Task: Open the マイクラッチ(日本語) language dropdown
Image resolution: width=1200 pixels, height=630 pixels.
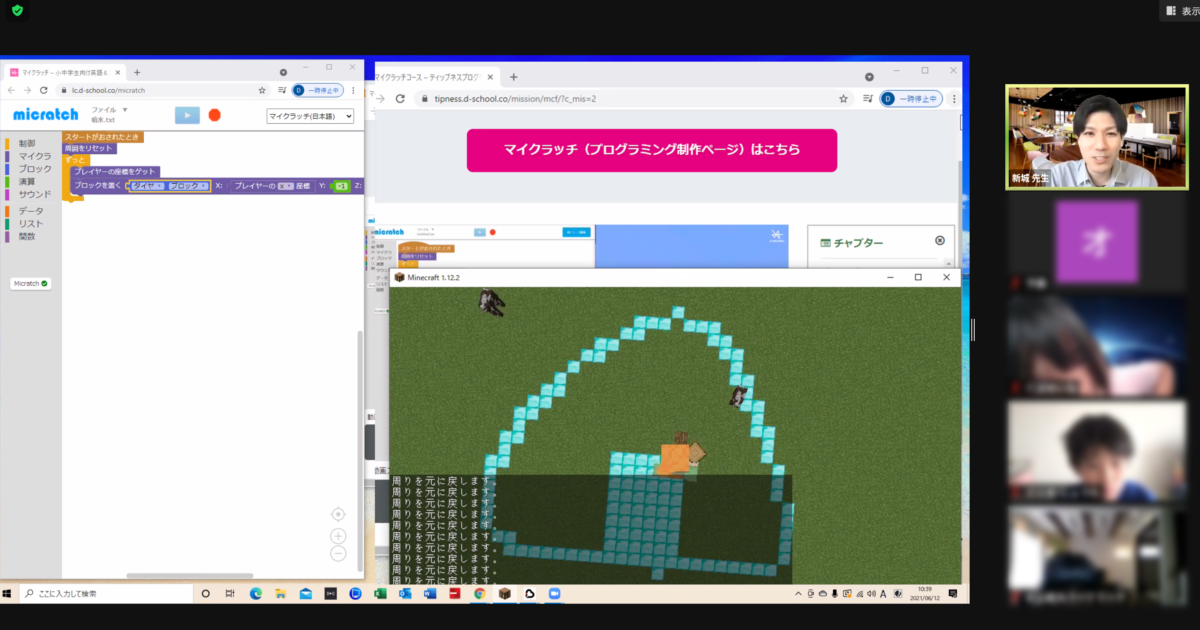Action: click(310, 116)
